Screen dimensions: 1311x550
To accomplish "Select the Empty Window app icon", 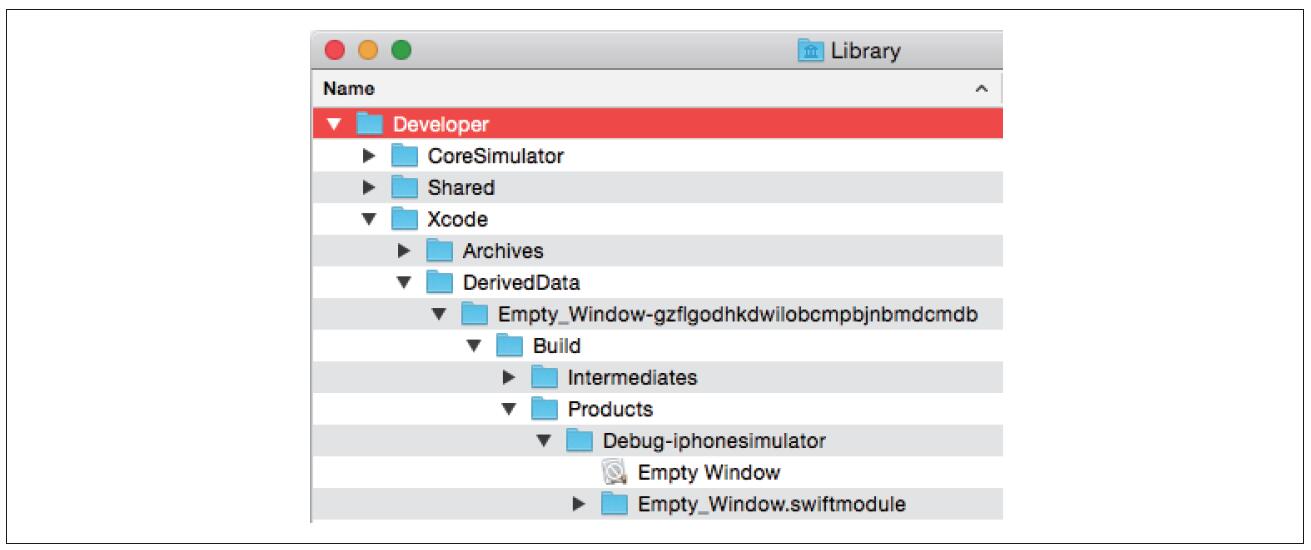I will coord(615,472).
